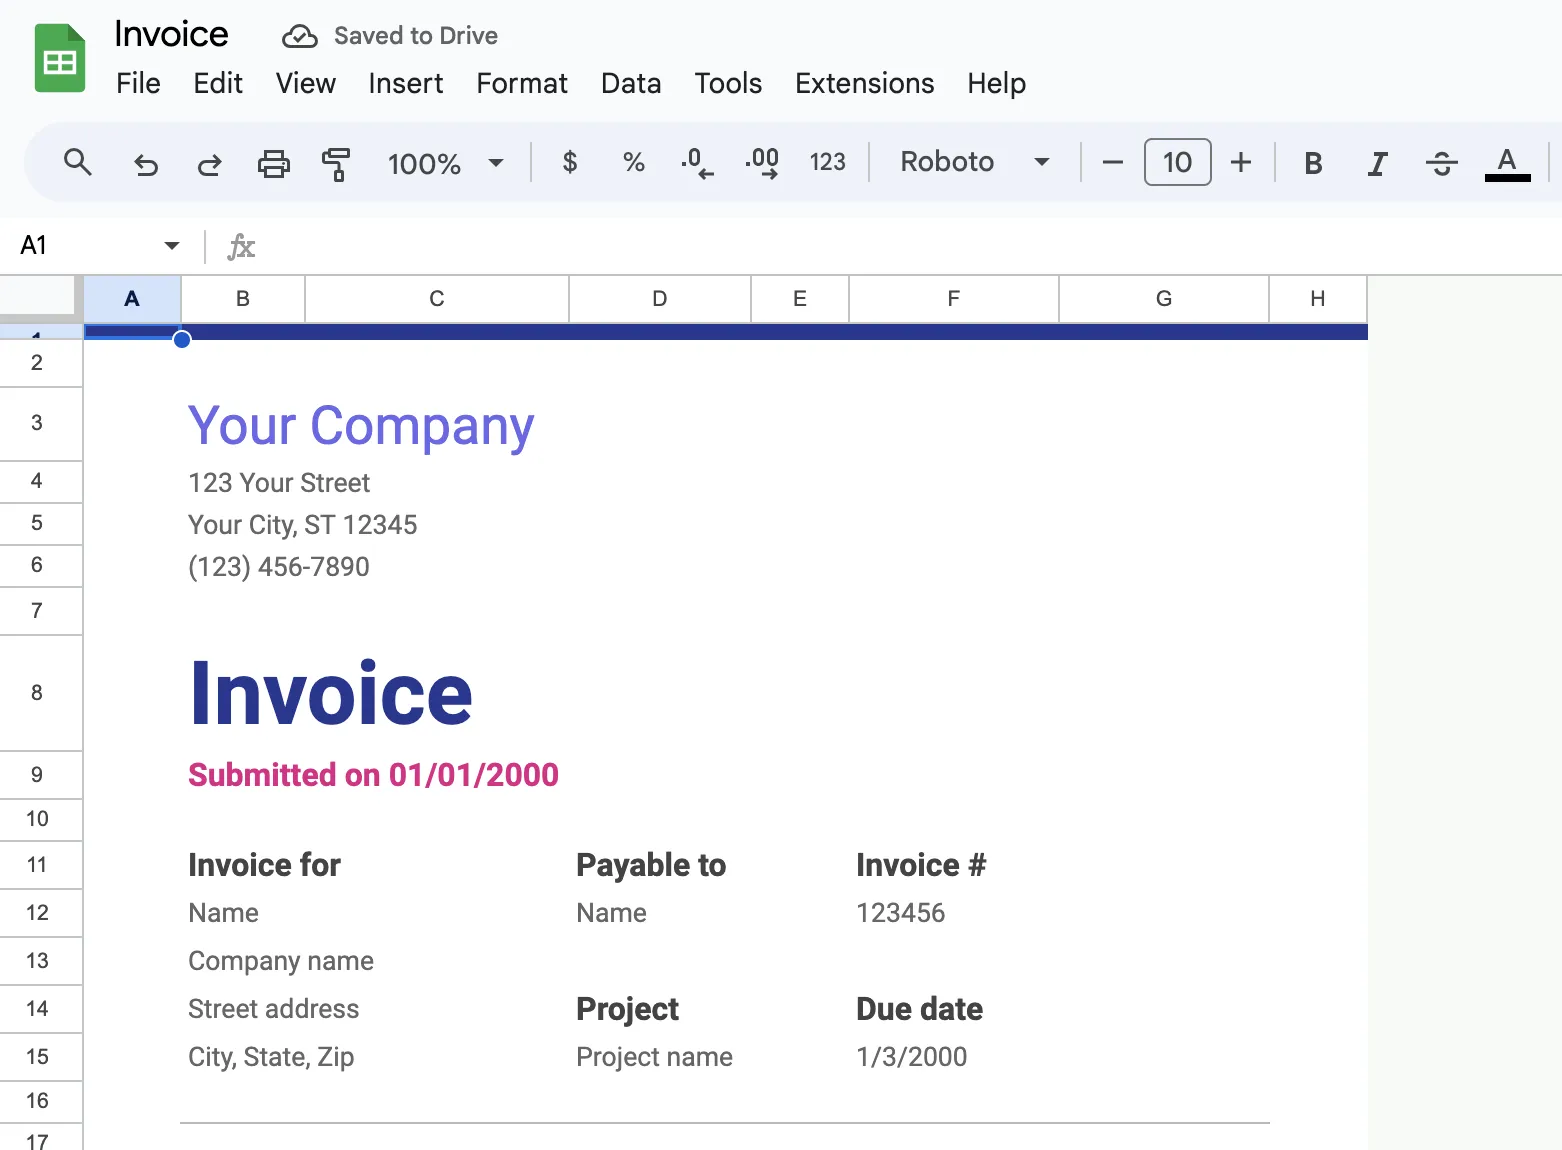Open the Insert menu
The height and width of the screenshot is (1150, 1562).
pyautogui.click(x=406, y=83)
